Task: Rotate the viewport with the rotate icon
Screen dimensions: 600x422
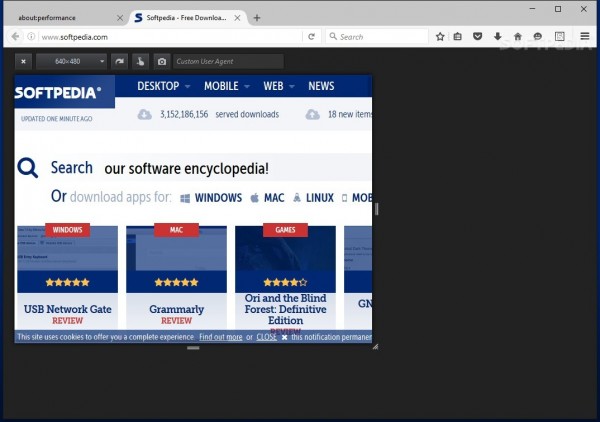Action: pos(119,61)
